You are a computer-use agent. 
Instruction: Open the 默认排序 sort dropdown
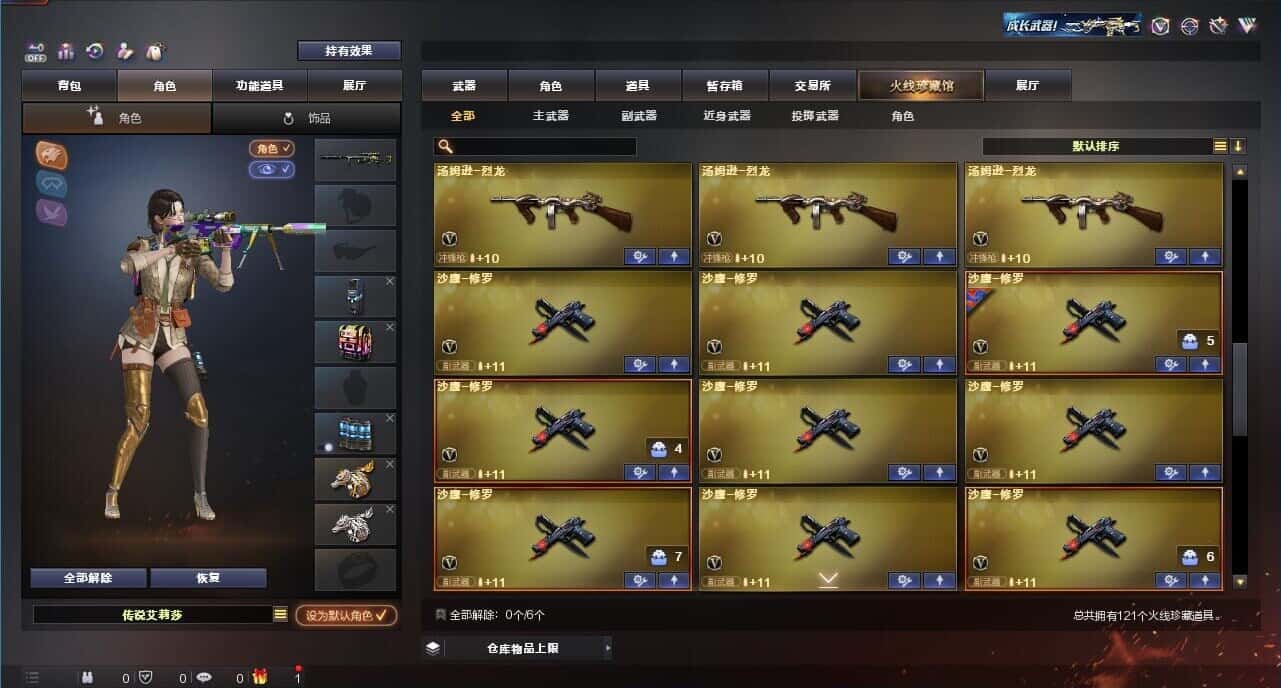coord(1097,146)
